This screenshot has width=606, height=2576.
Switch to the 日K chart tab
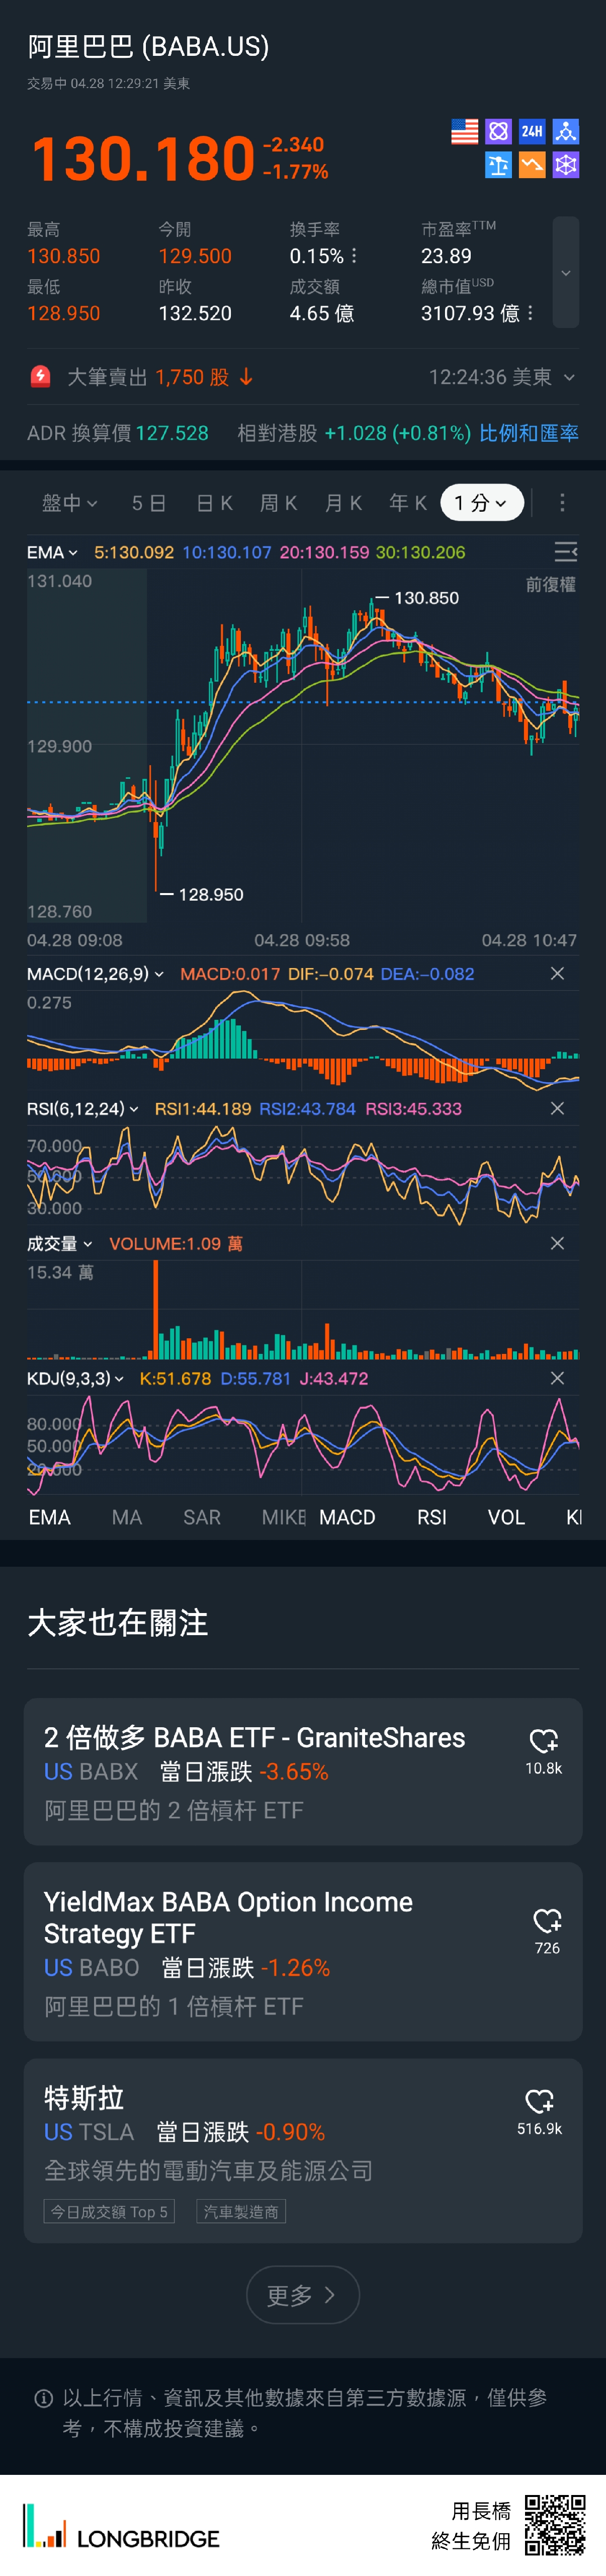pyautogui.click(x=214, y=503)
